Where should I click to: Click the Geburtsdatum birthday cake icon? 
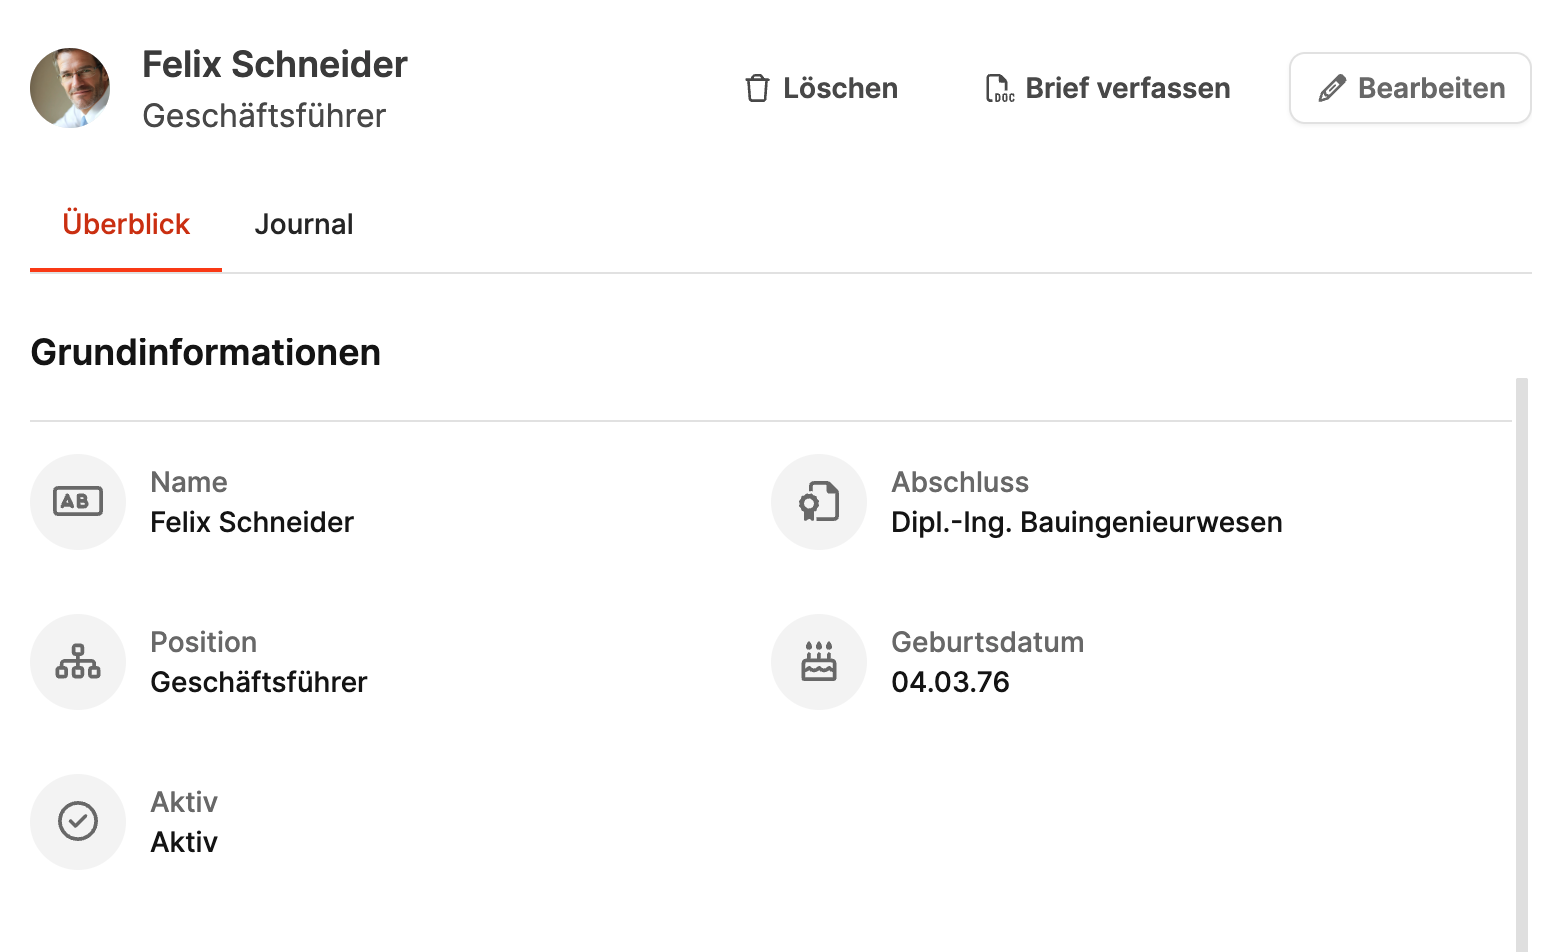[819, 662]
